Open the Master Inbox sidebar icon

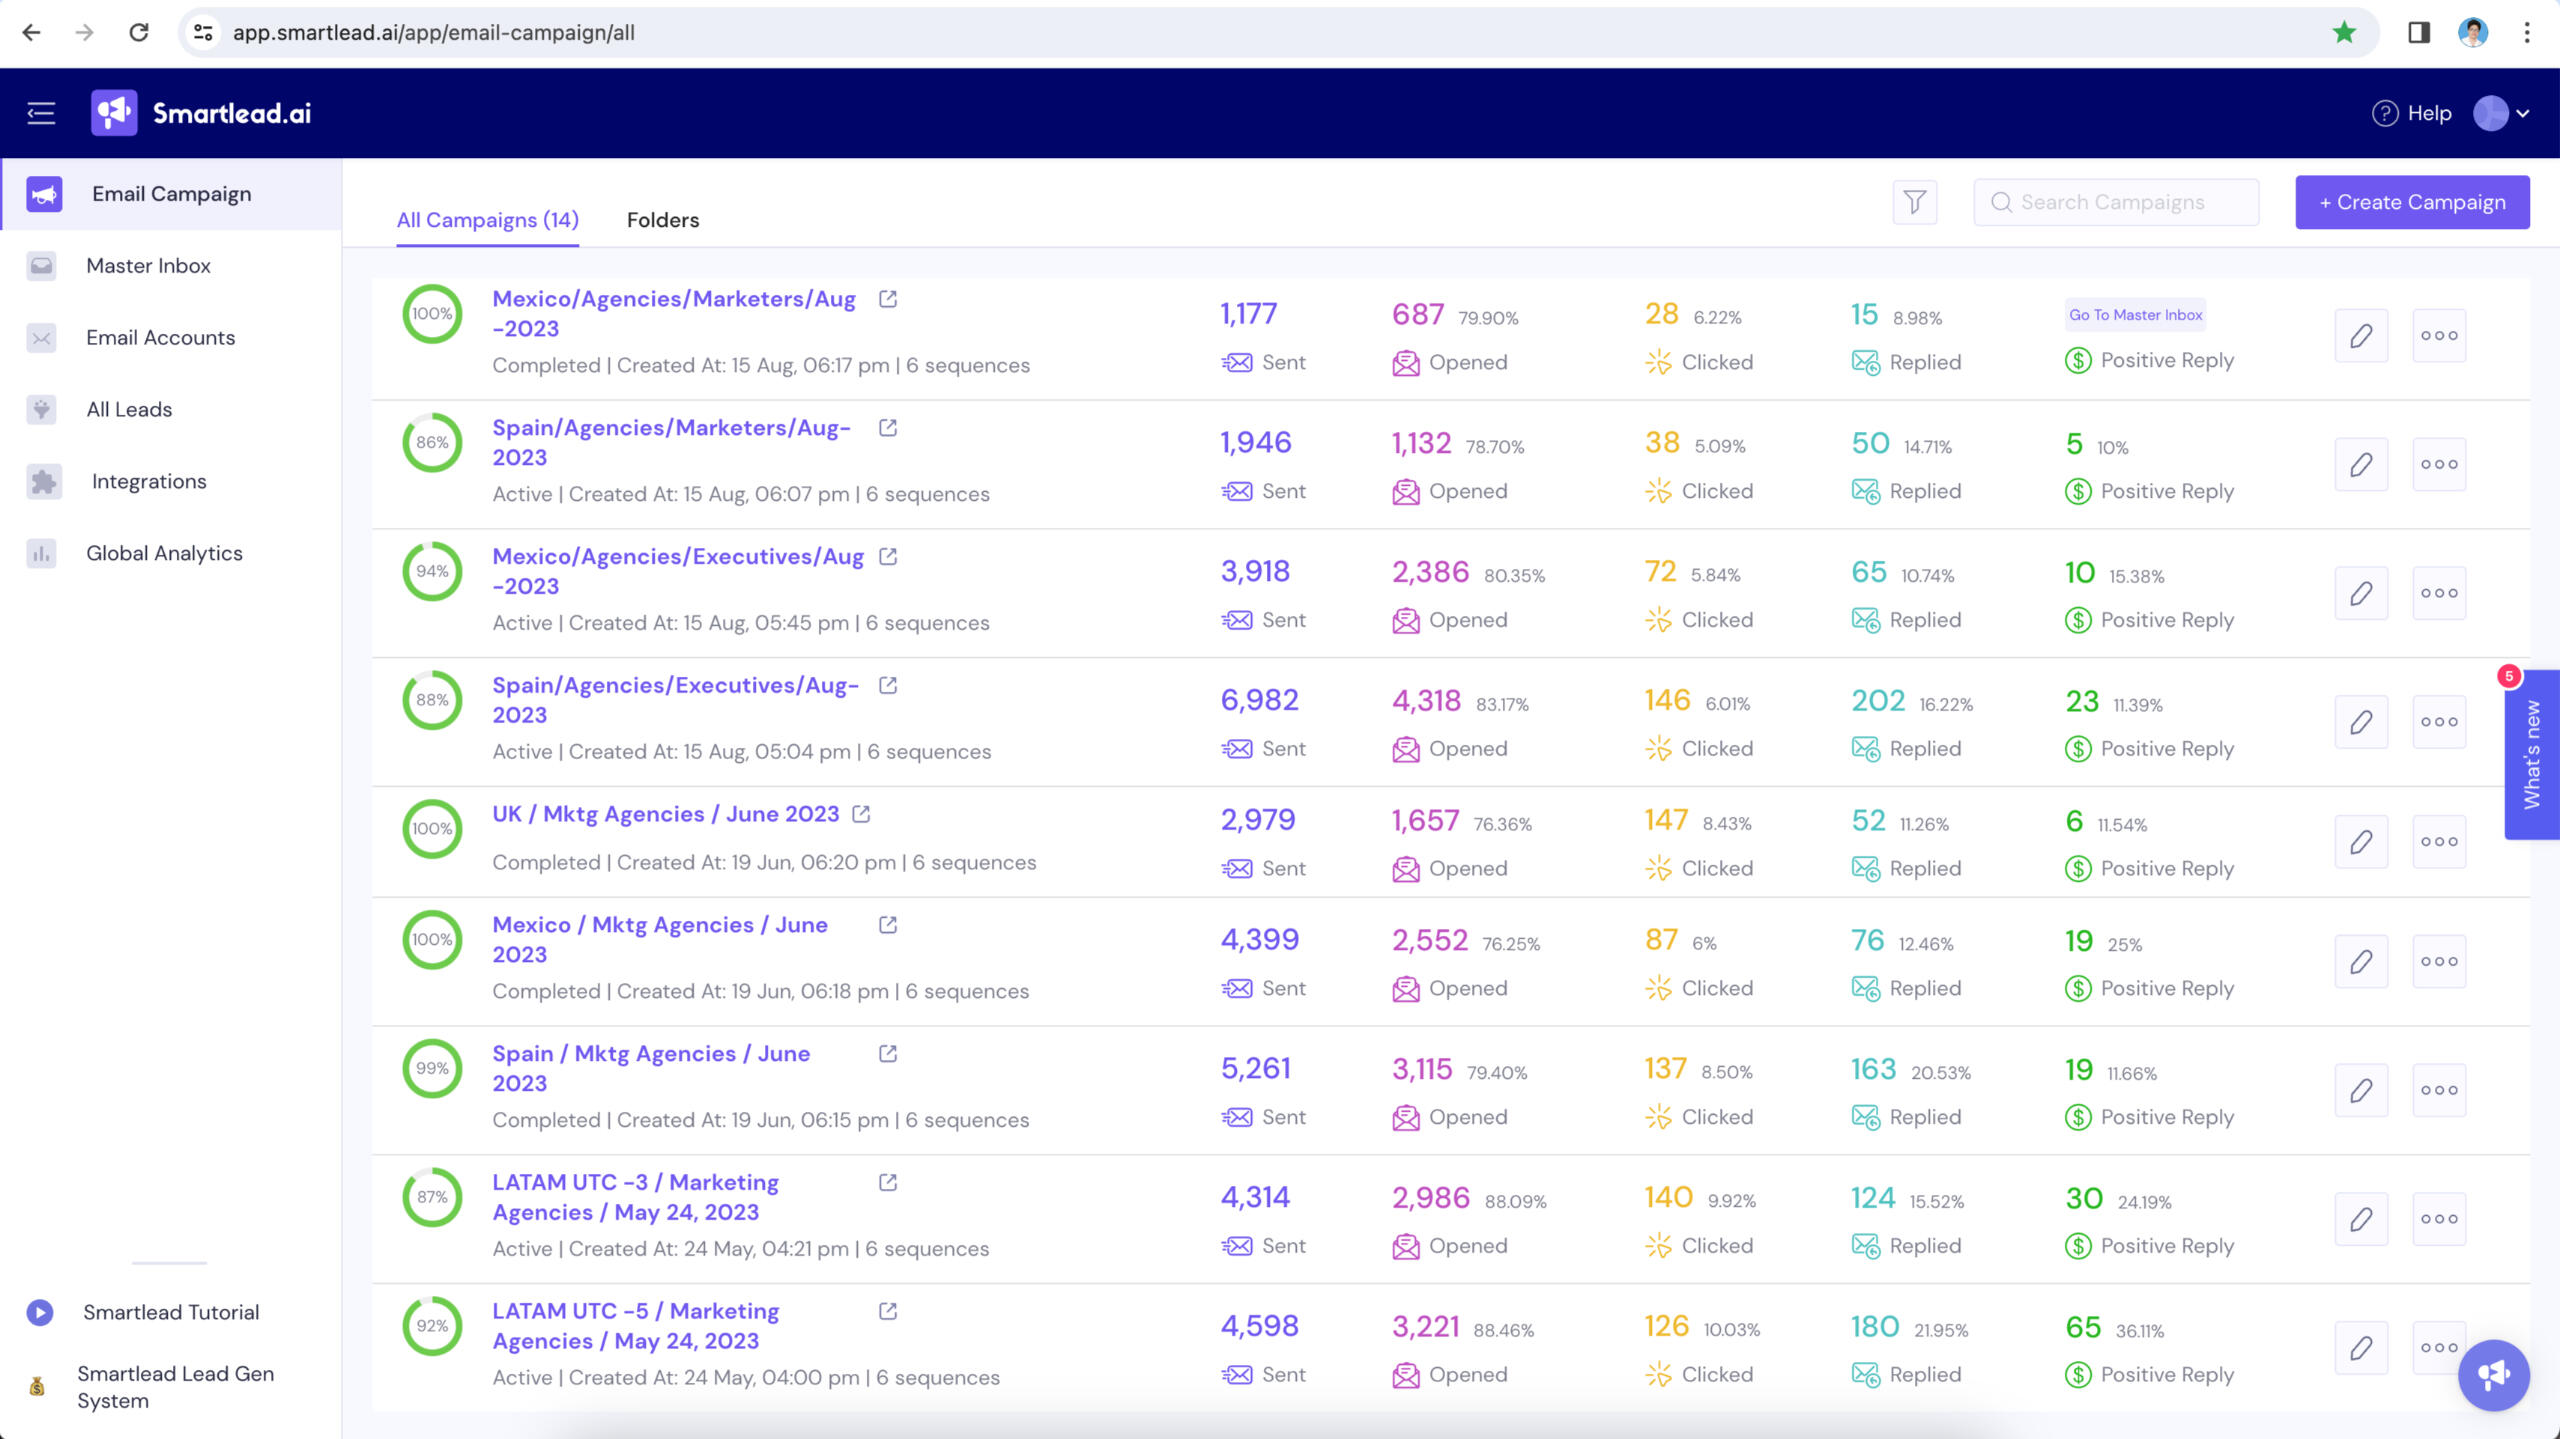(41, 266)
